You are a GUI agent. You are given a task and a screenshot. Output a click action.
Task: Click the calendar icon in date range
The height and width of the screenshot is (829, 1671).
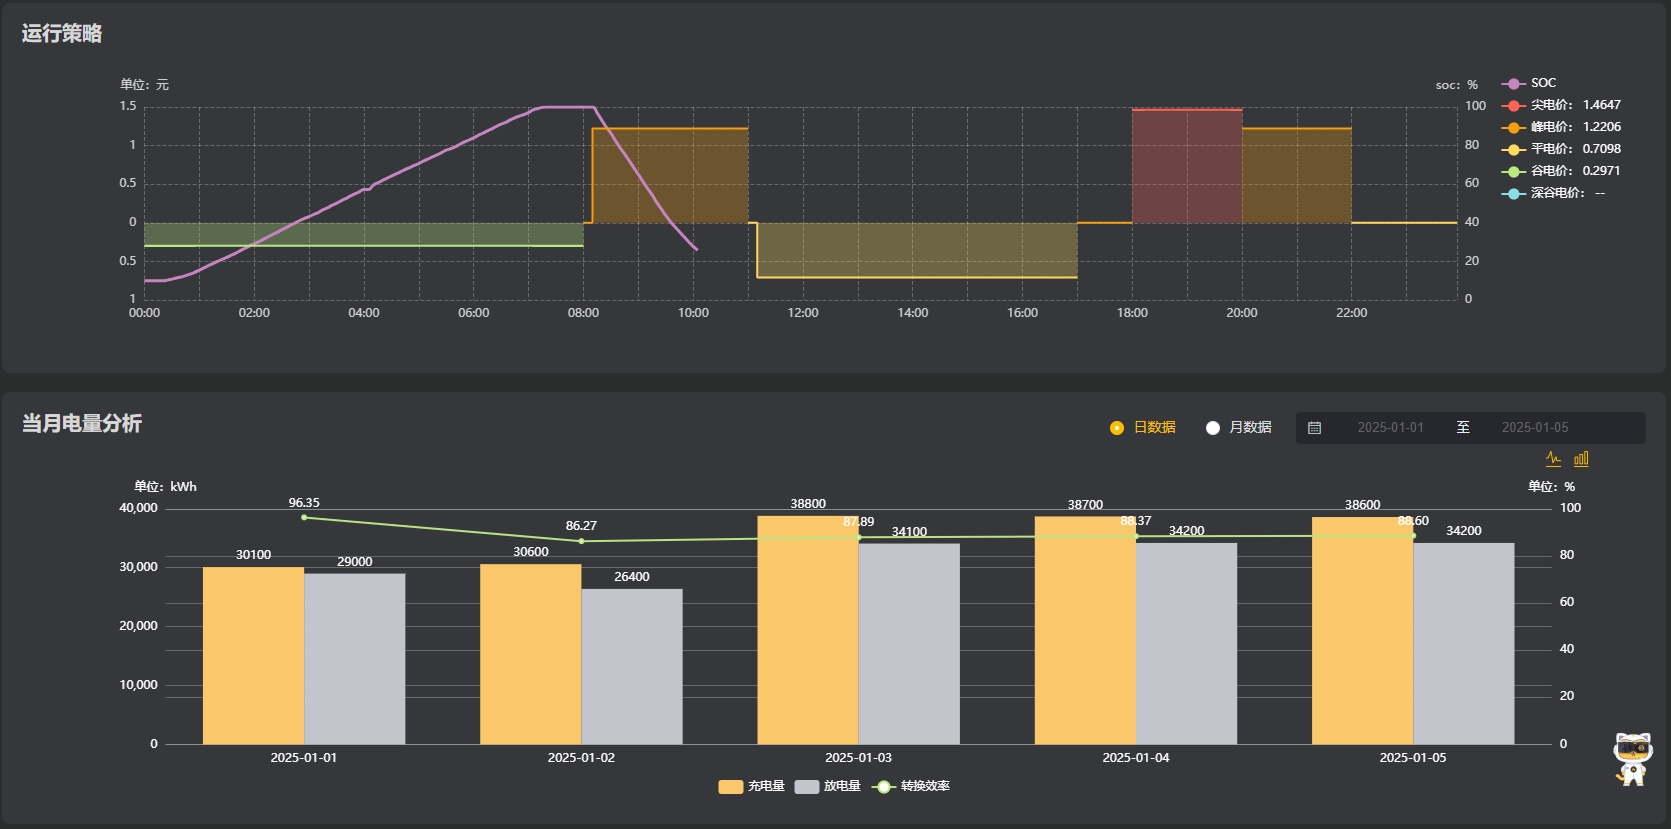[1314, 428]
